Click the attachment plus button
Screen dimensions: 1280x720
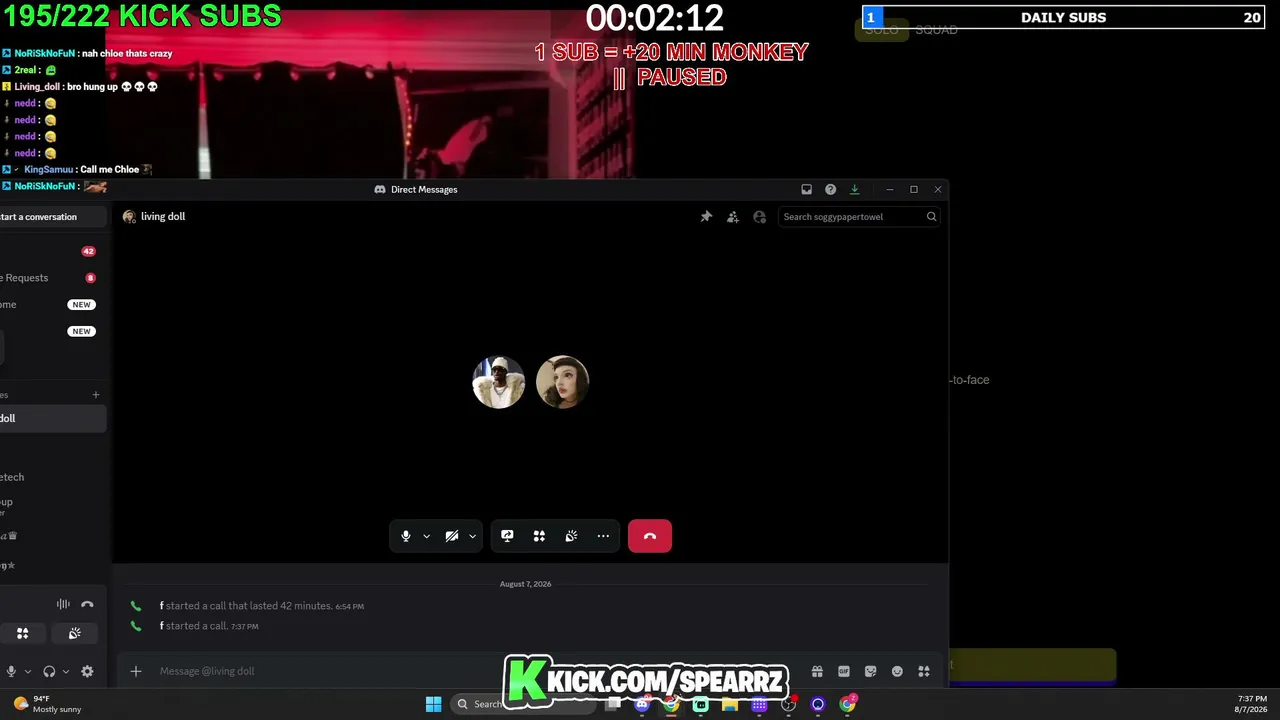[x=136, y=671]
